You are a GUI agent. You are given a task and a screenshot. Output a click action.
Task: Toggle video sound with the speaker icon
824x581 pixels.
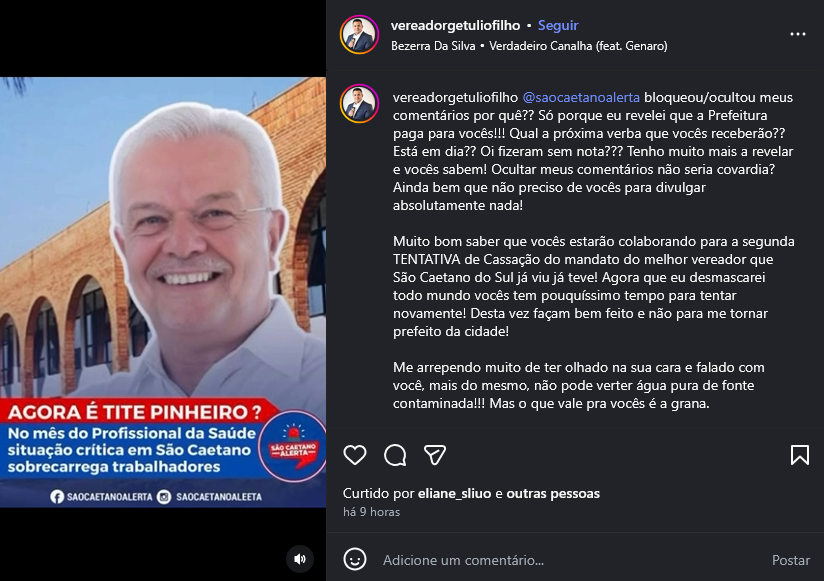coord(300,559)
